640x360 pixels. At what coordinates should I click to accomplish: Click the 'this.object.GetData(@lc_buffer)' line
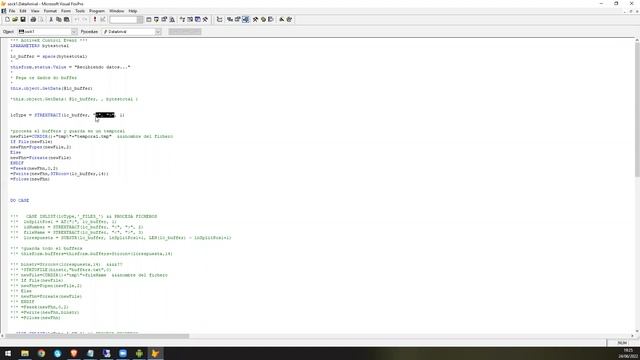[x=51, y=88]
